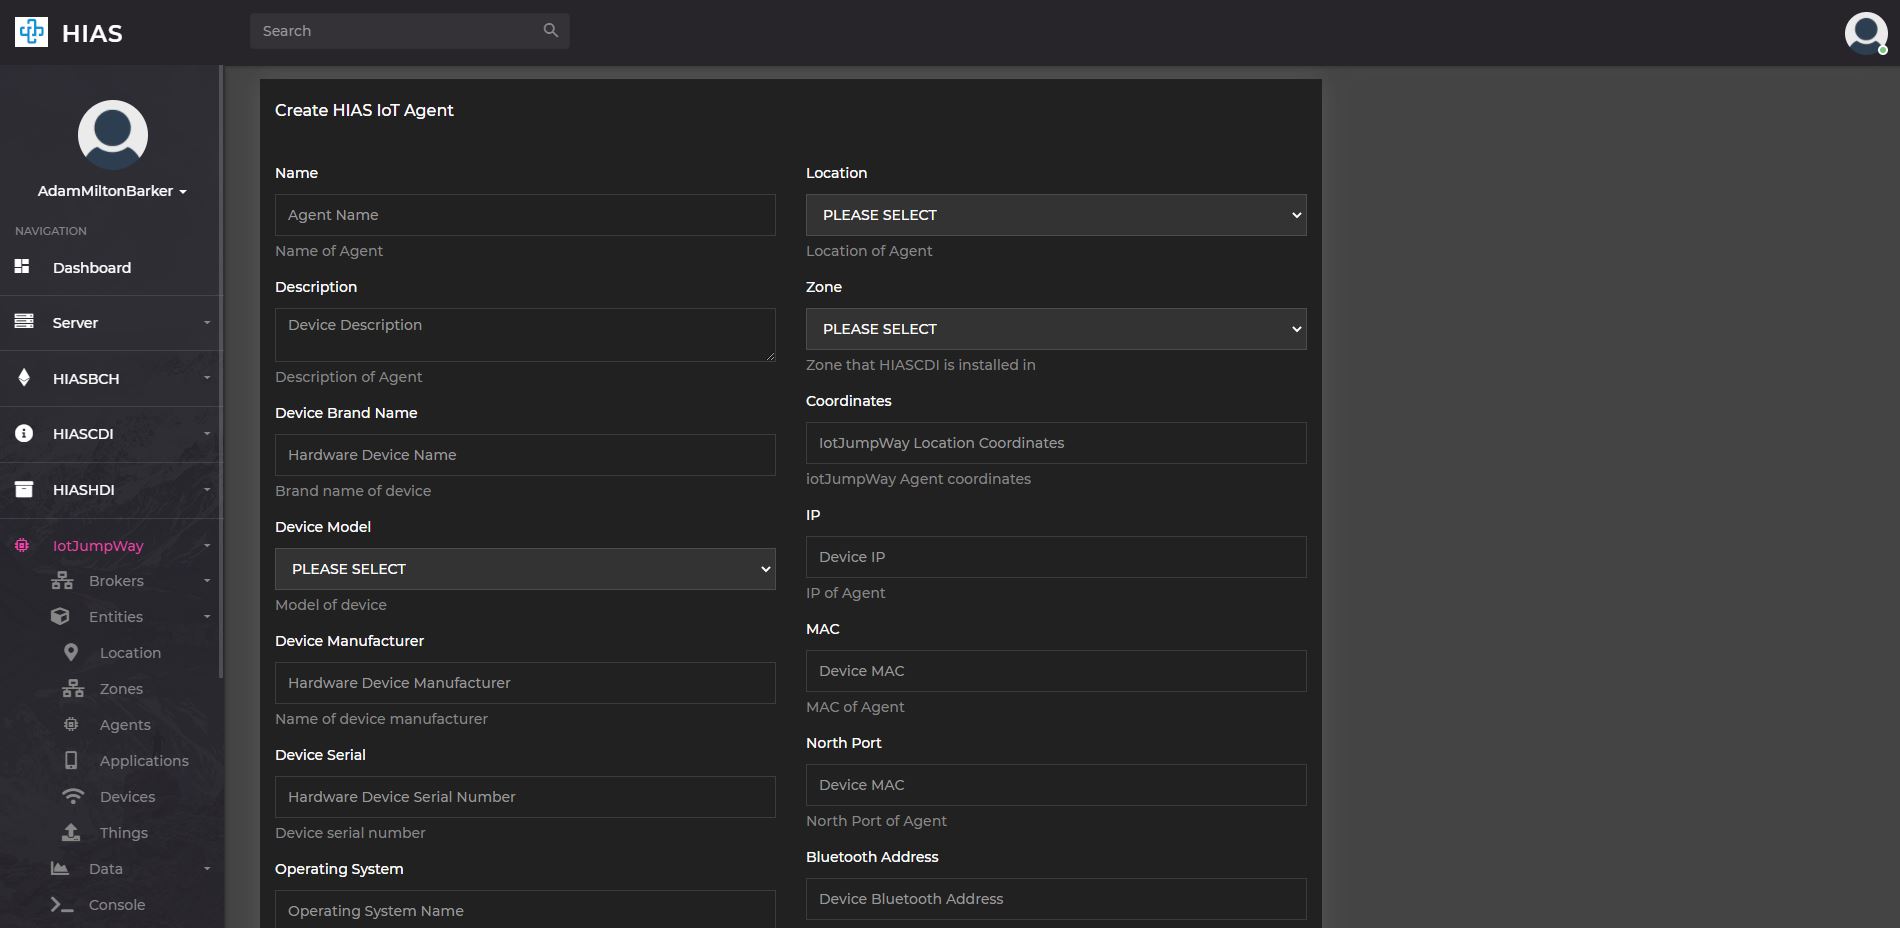Collapse the IotJumpWay menu arrow
1900x928 pixels.
tap(207, 545)
